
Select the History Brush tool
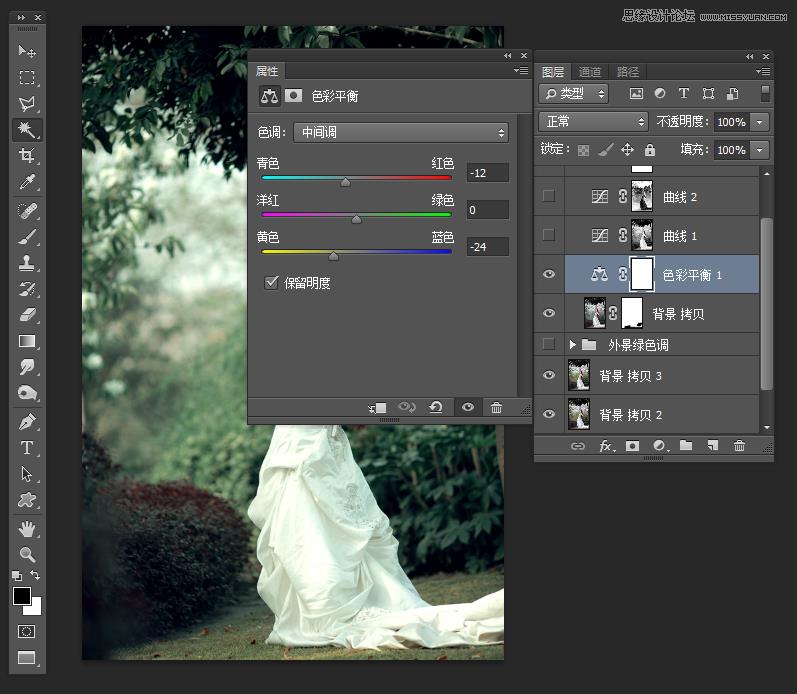click(27, 289)
